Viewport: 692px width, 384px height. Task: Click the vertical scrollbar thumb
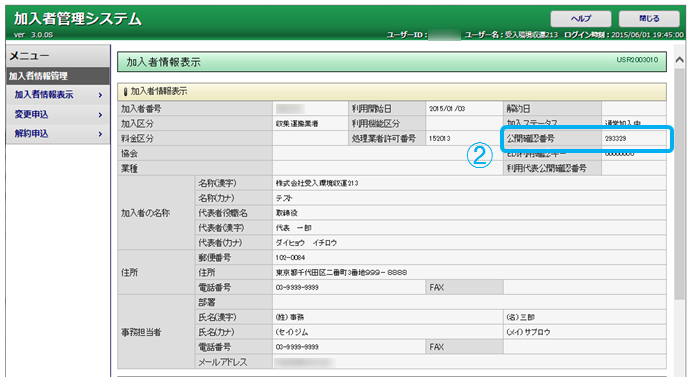point(680,183)
